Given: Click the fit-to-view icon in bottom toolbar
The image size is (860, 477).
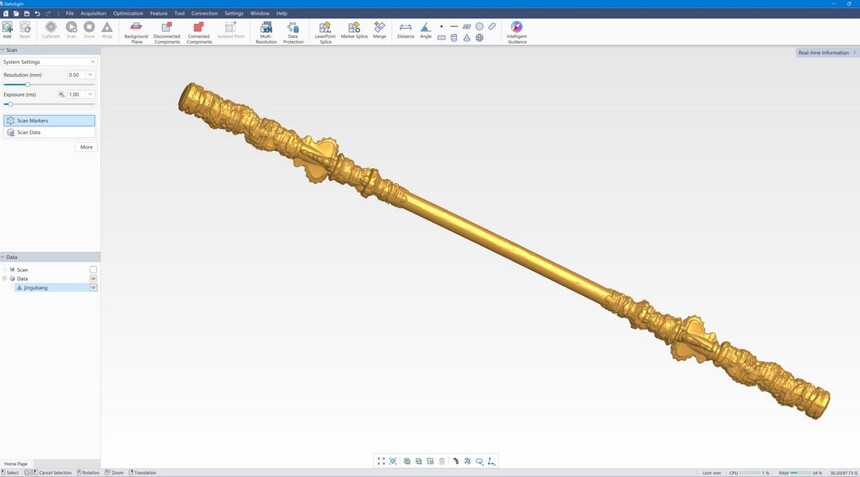Looking at the screenshot, I should pyautogui.click(x=381, y=461).
